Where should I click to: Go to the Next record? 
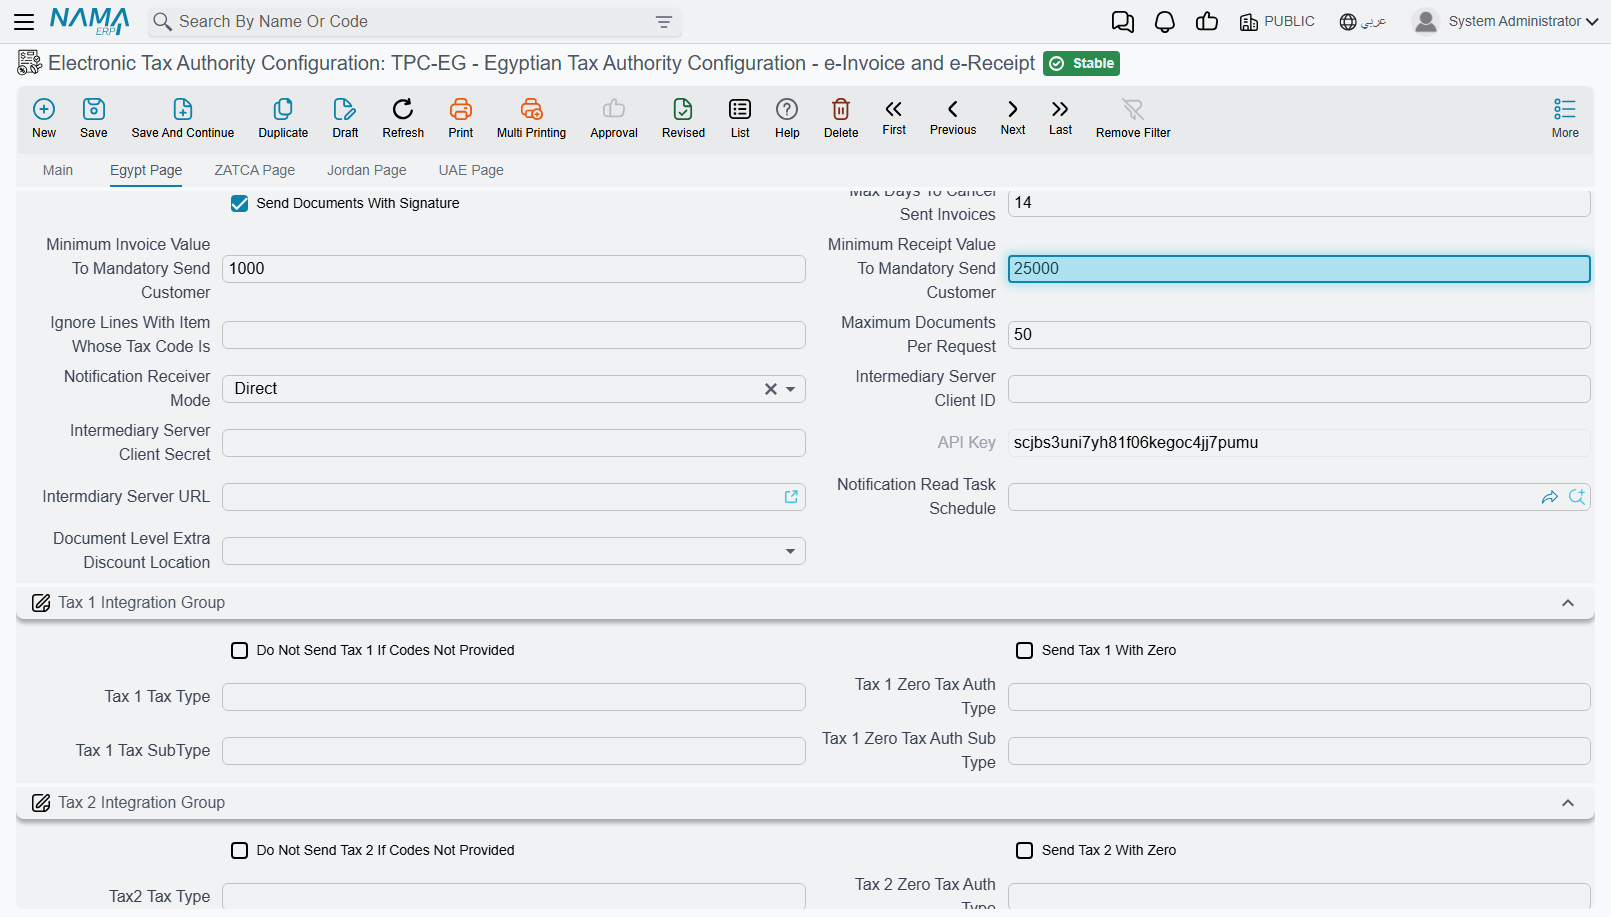[1013, 109]
